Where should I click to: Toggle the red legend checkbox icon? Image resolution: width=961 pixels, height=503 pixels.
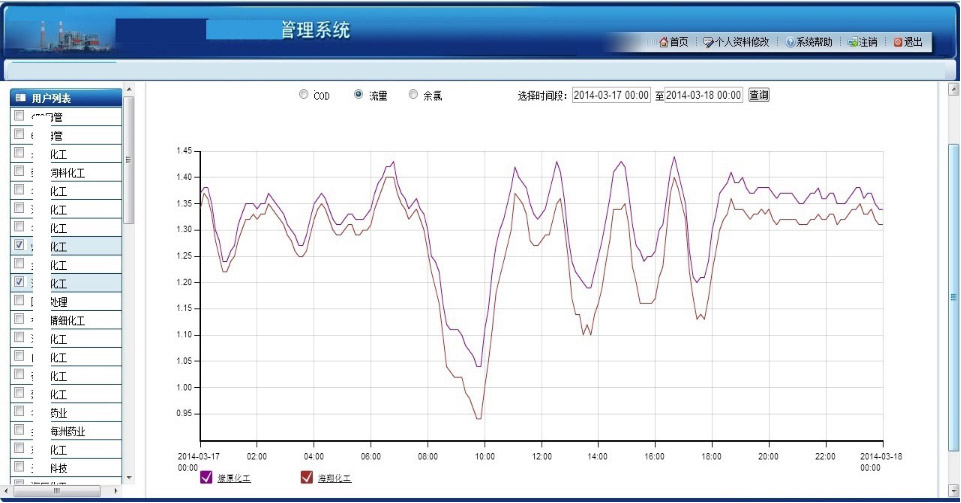point(307,477)
